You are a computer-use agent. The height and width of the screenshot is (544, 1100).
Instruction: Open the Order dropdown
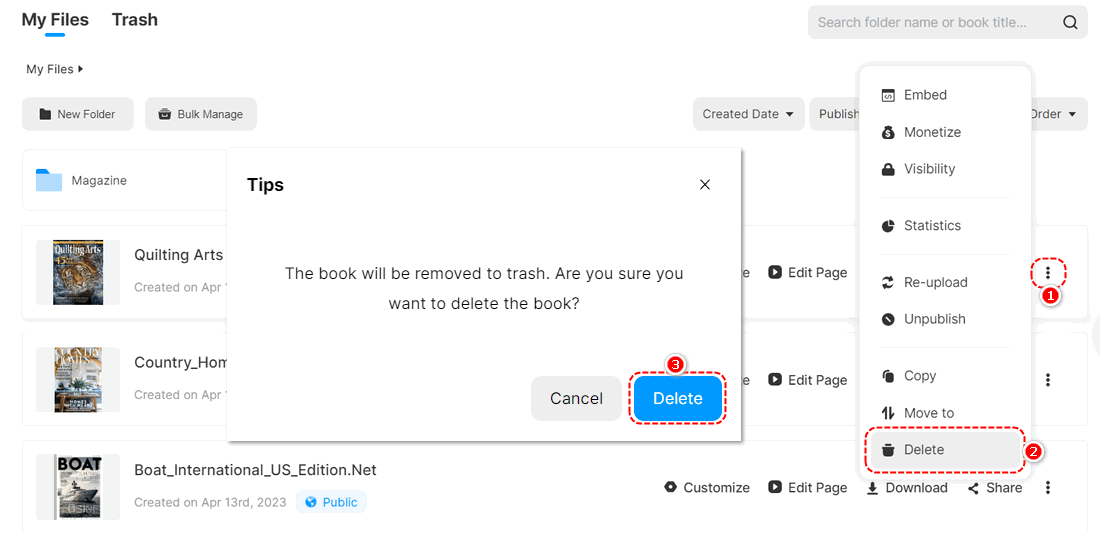(1055, 114)
